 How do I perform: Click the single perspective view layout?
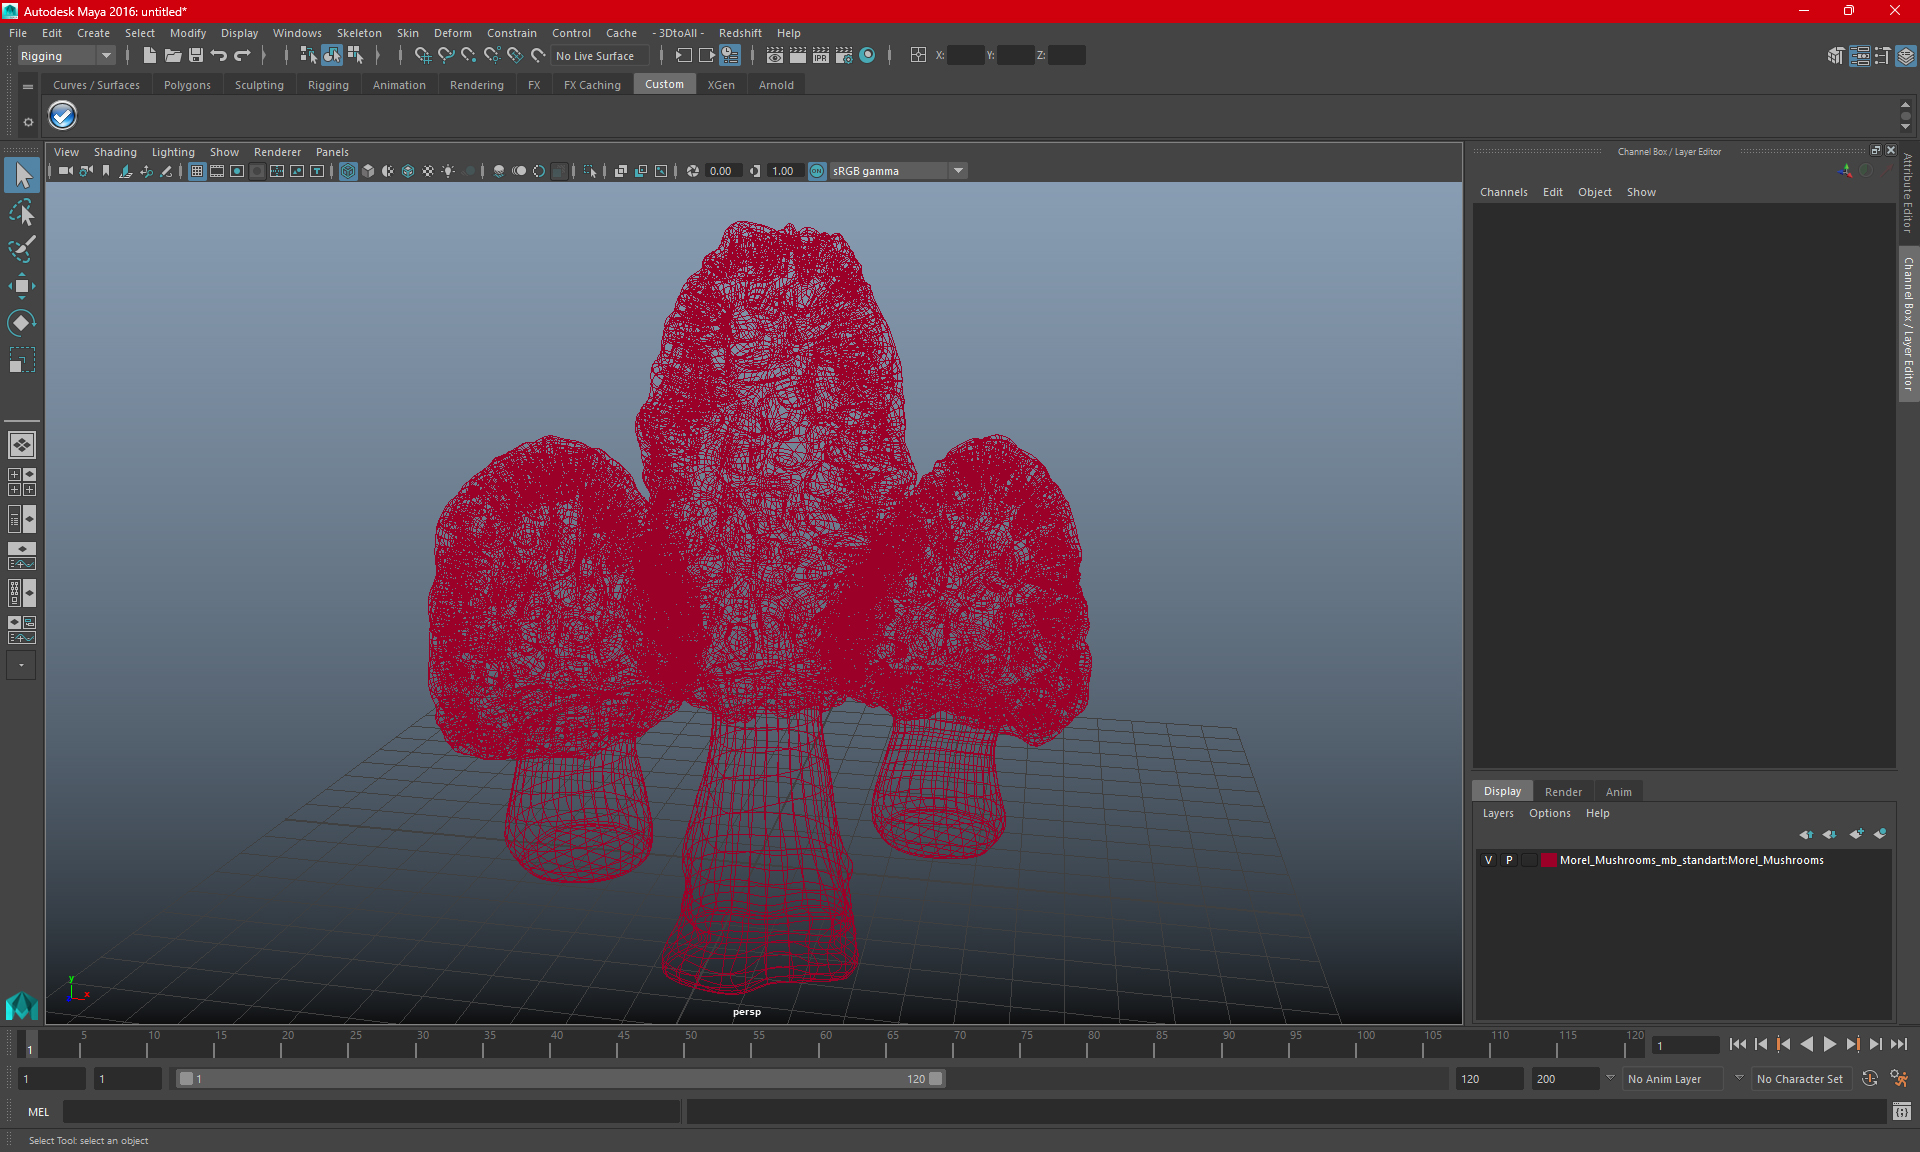coord(21,445)
